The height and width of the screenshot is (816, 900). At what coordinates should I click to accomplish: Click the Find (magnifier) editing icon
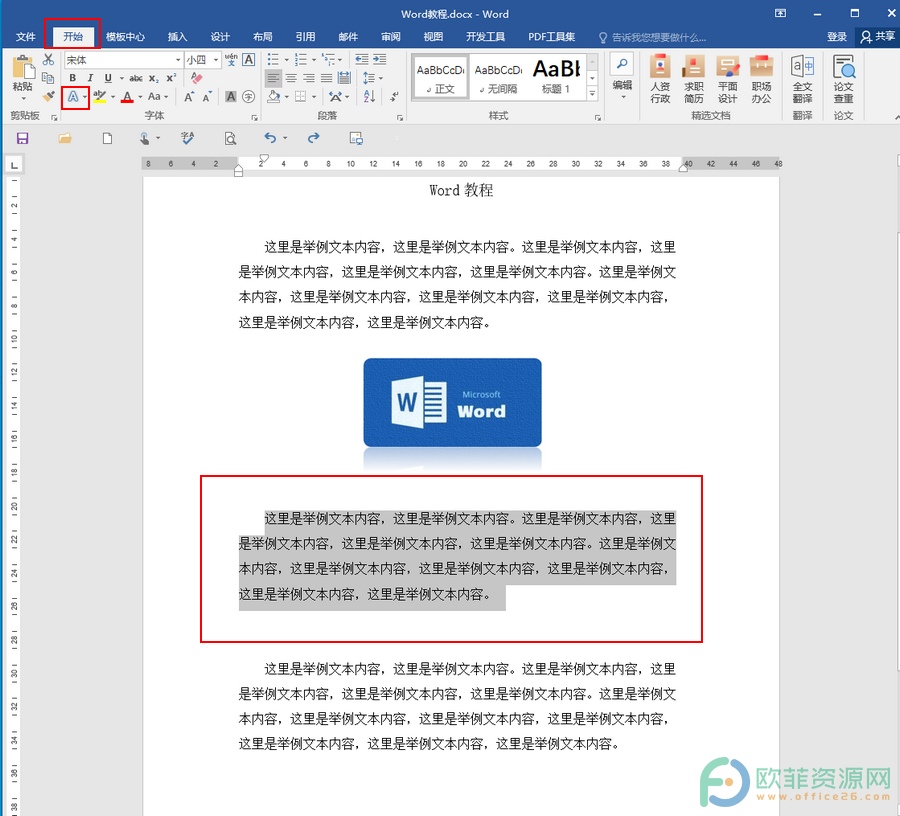pyautogui.click(x=622, y=64)
